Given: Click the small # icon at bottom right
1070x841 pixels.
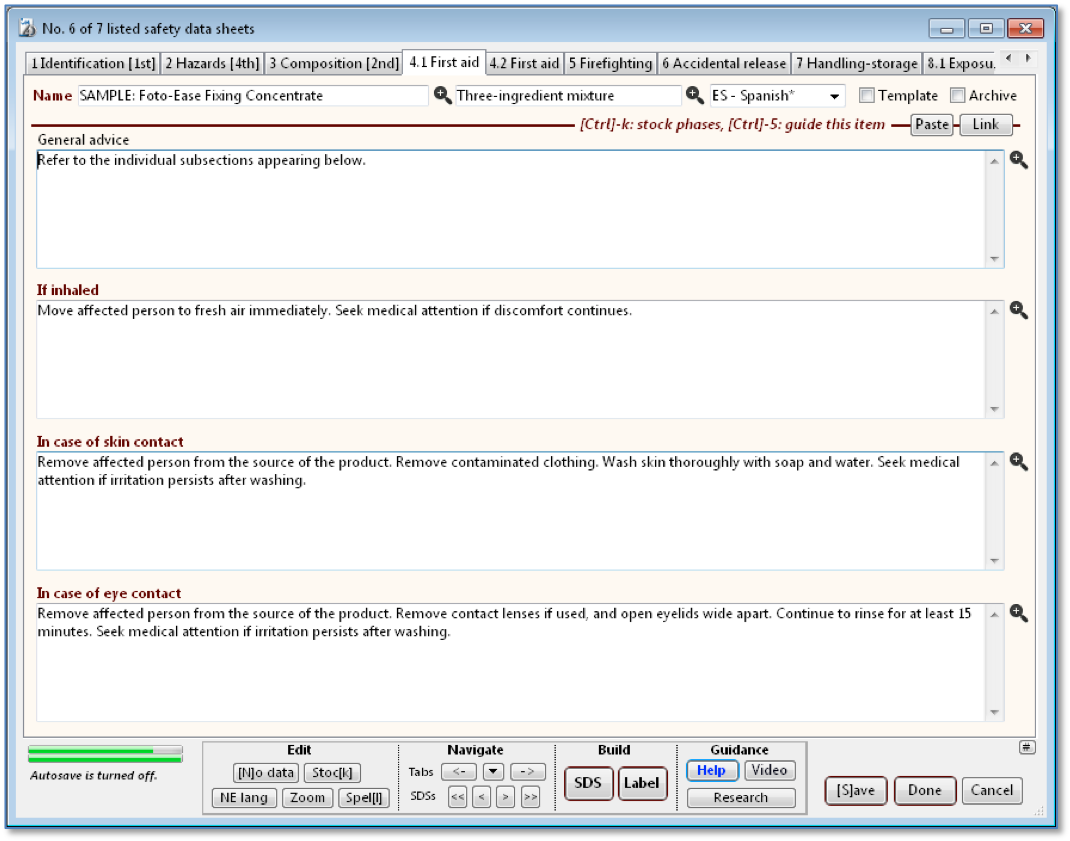Looking at the screenshot, I should 1027,747.
